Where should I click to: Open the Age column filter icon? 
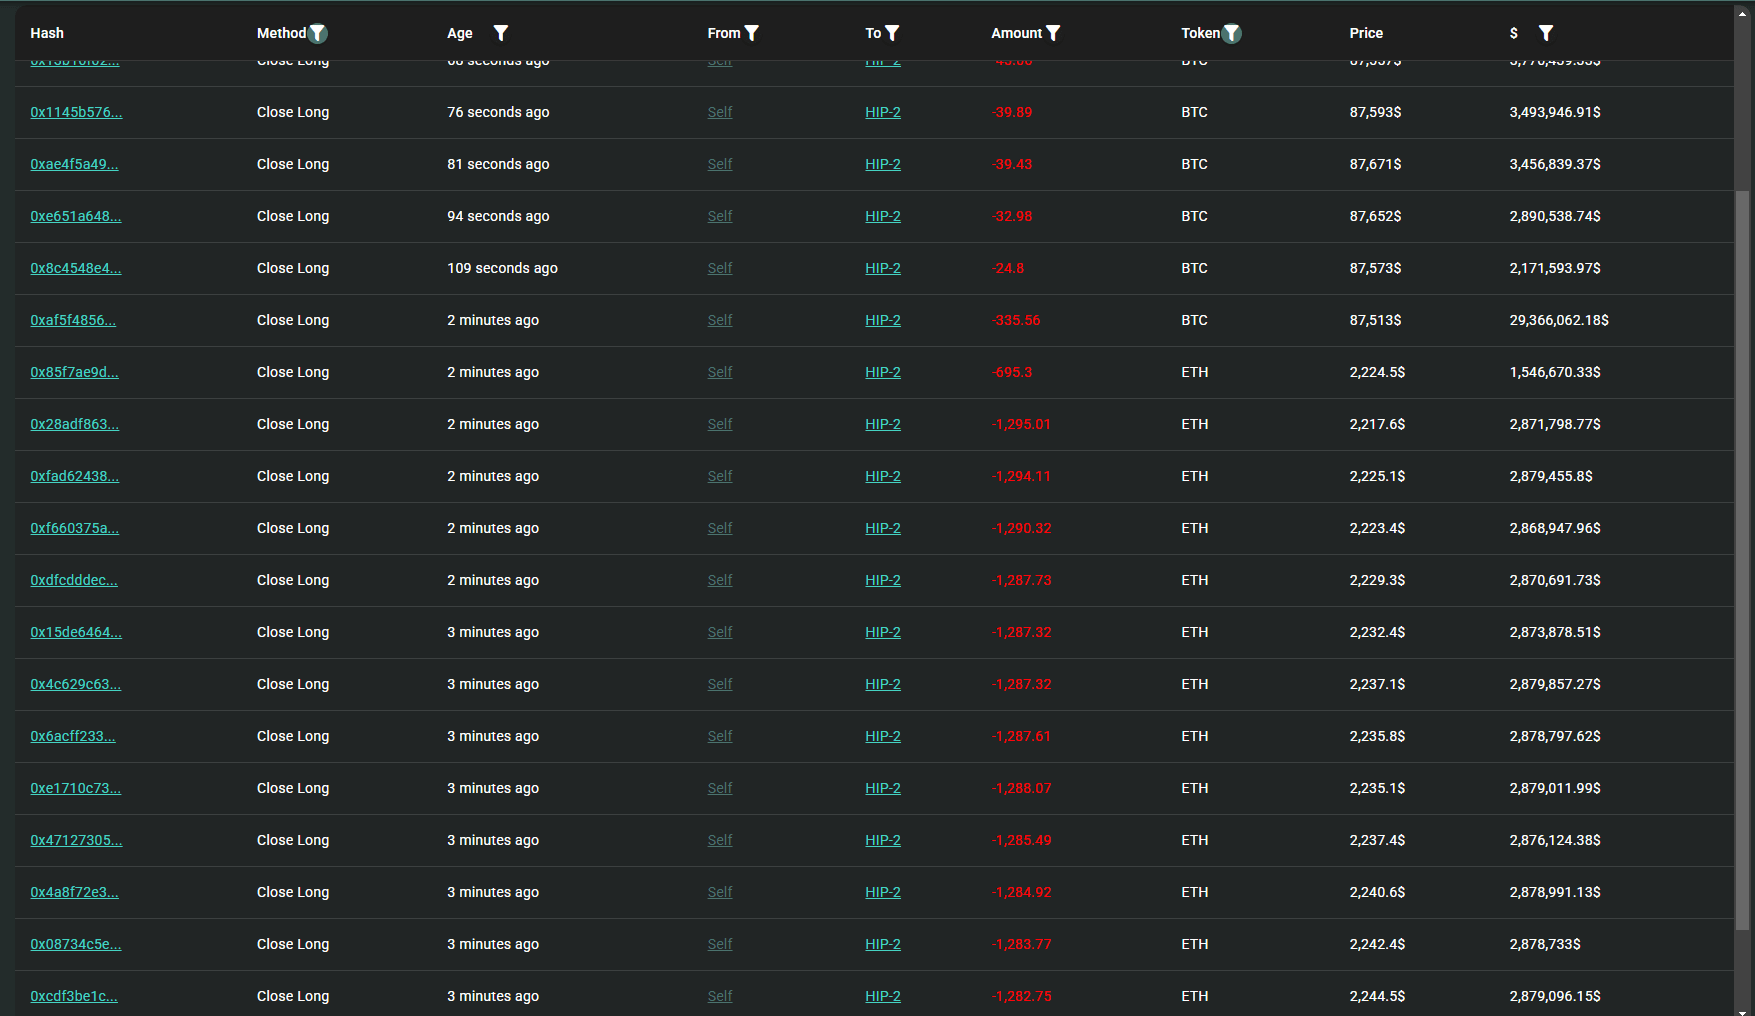(501, 33)
